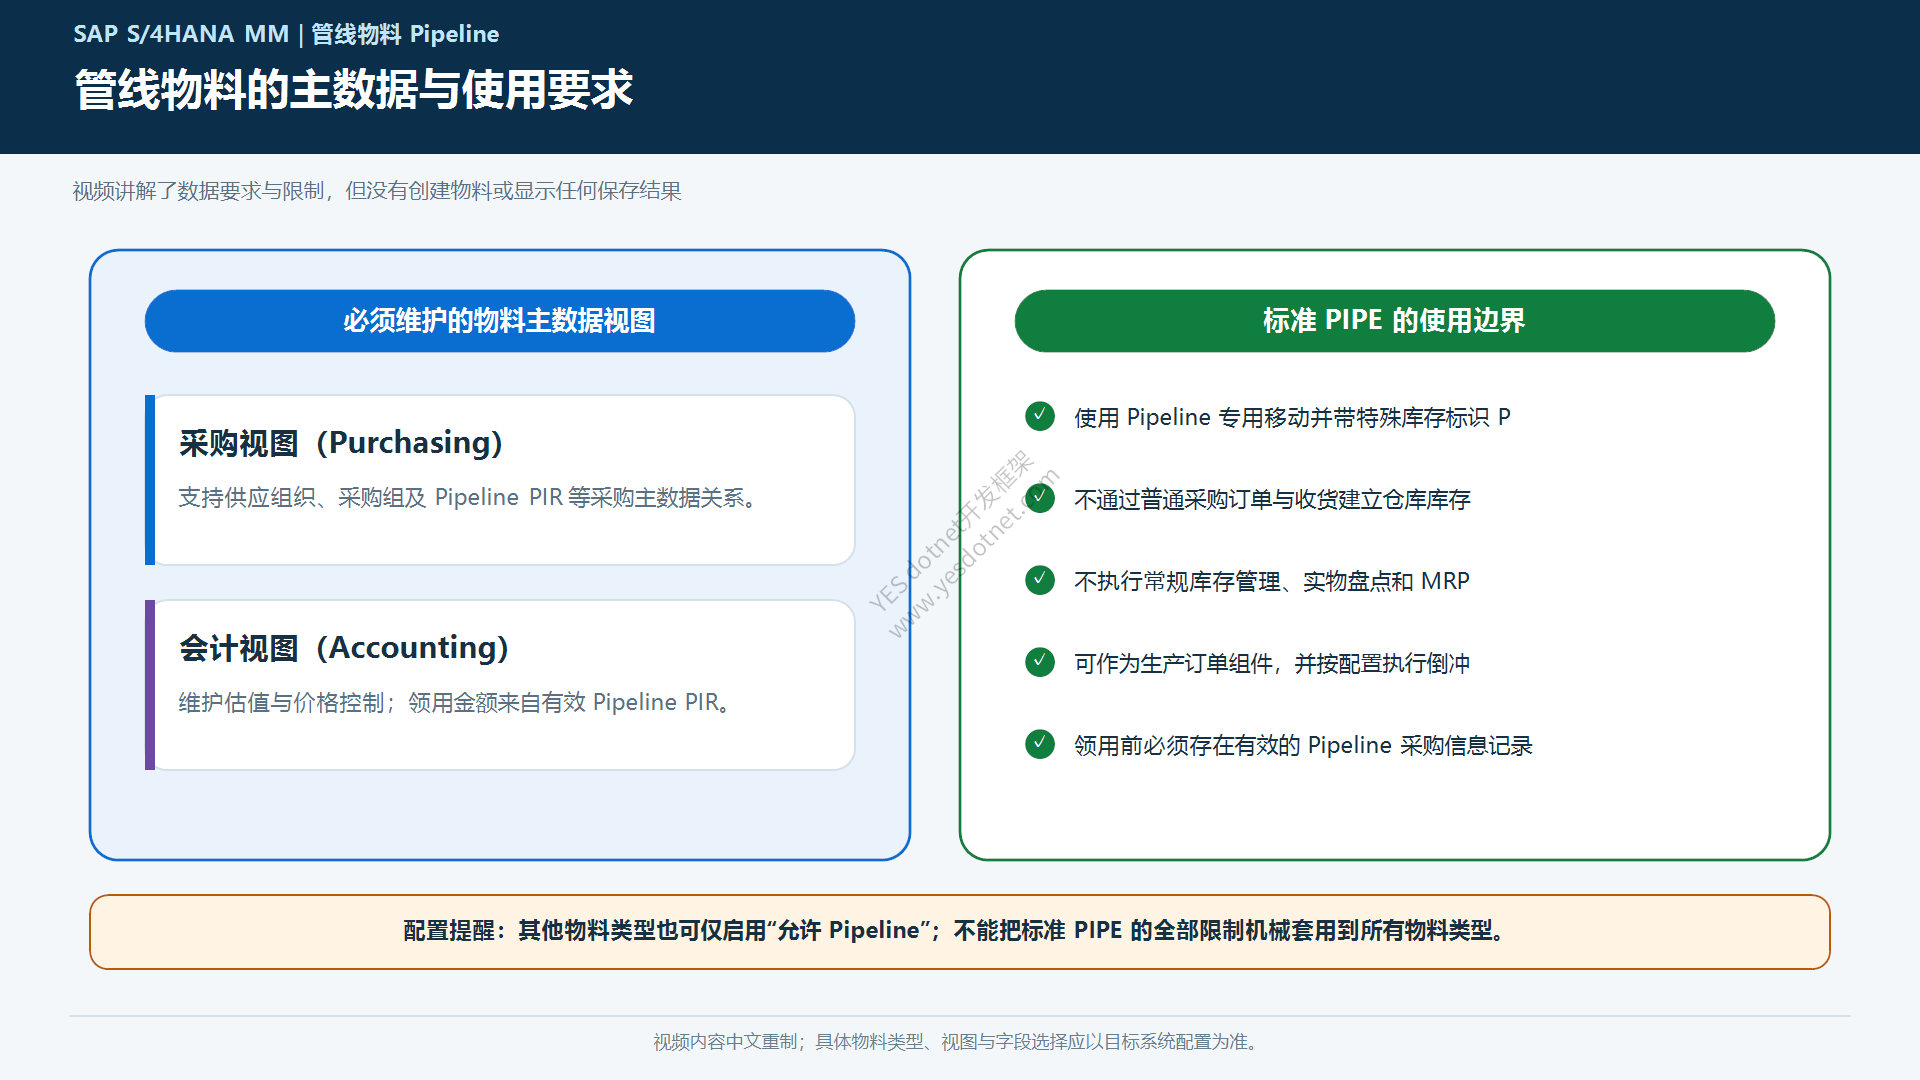Screen dimensions: 1920x1080
Task: Click the line 领用前必须存在有效的 Pipeline 采购信息记录
Action: pyautogui.click(x=1303, y=745)
